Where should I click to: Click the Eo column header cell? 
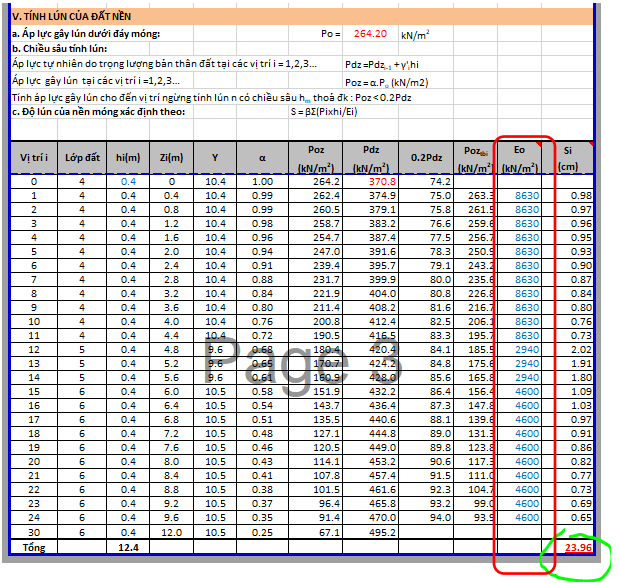519,157
